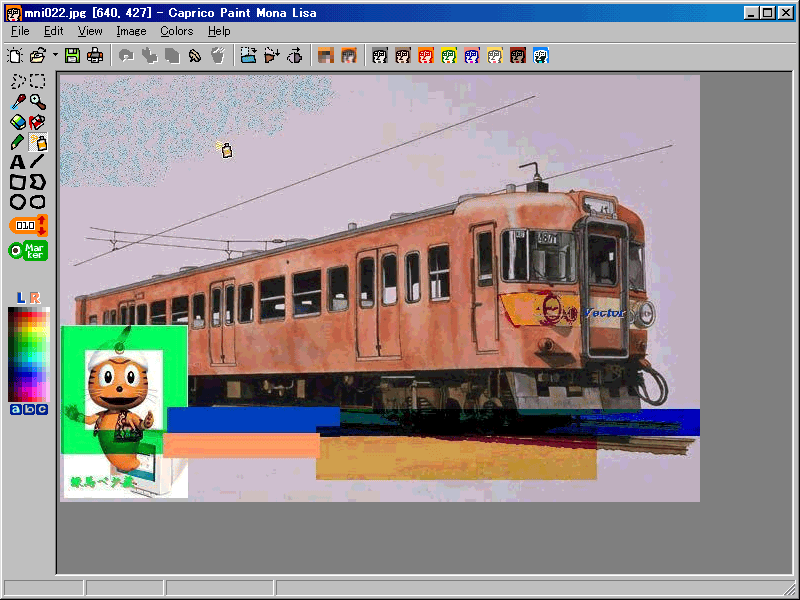800x600 pixels.
Task: Click the Save floppy disk icon
Action: (x=72, y=56)
